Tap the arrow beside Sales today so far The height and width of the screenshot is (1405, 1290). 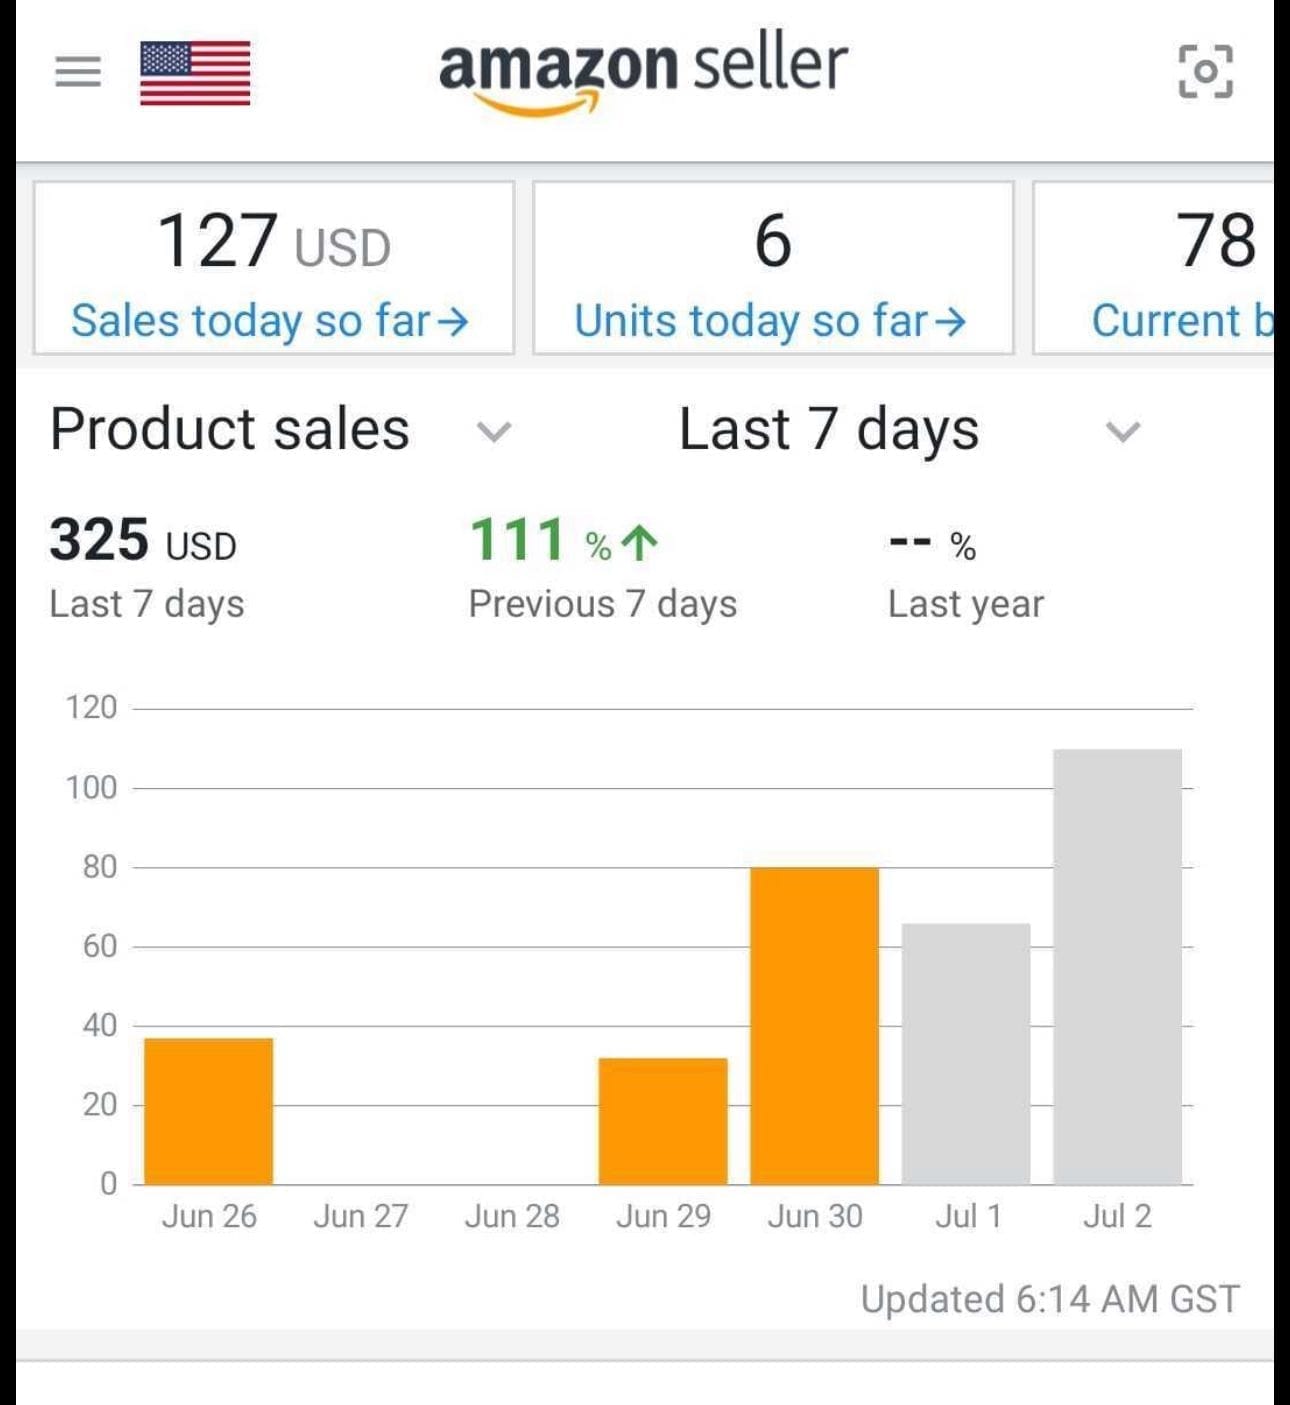453,321
